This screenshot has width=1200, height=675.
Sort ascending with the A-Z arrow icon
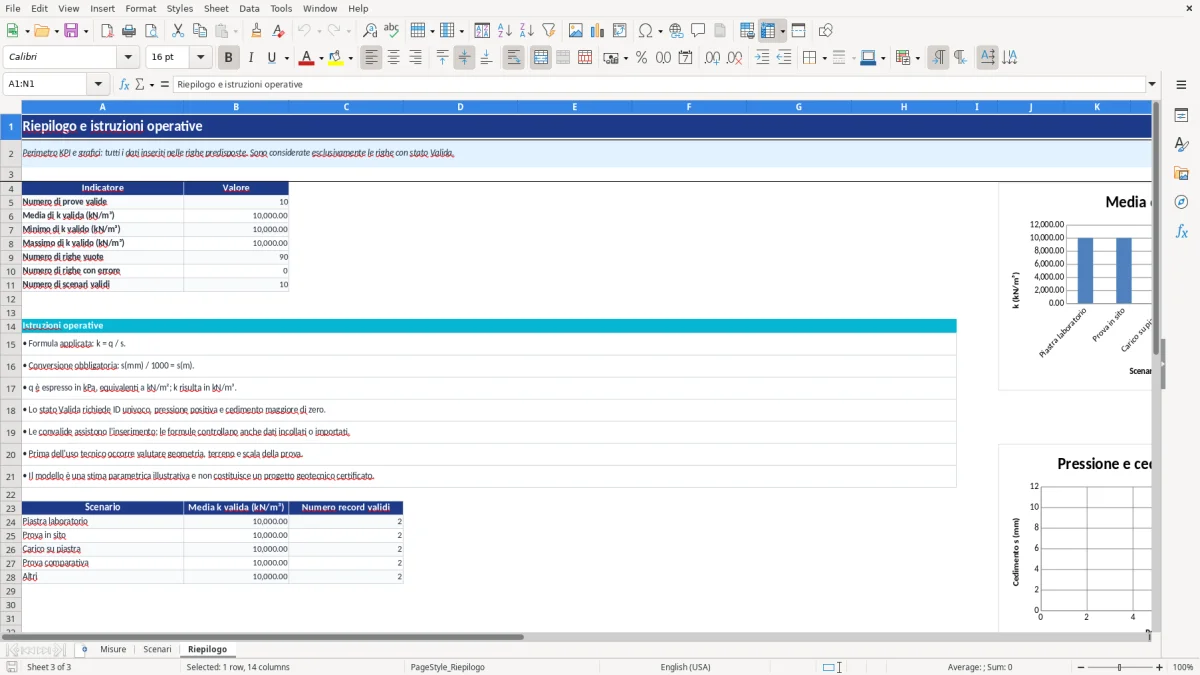504,31
